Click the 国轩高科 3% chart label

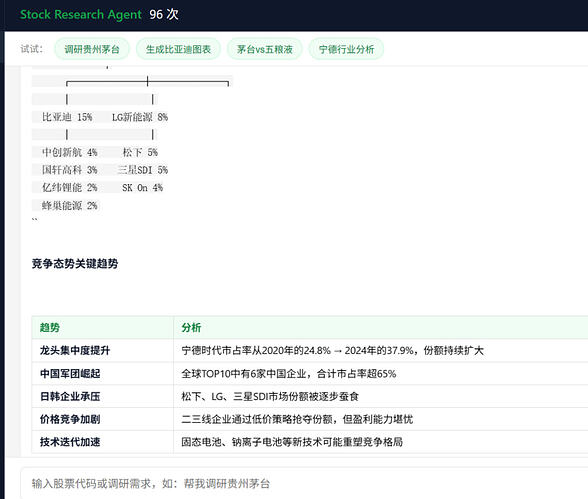click(69, 170)
